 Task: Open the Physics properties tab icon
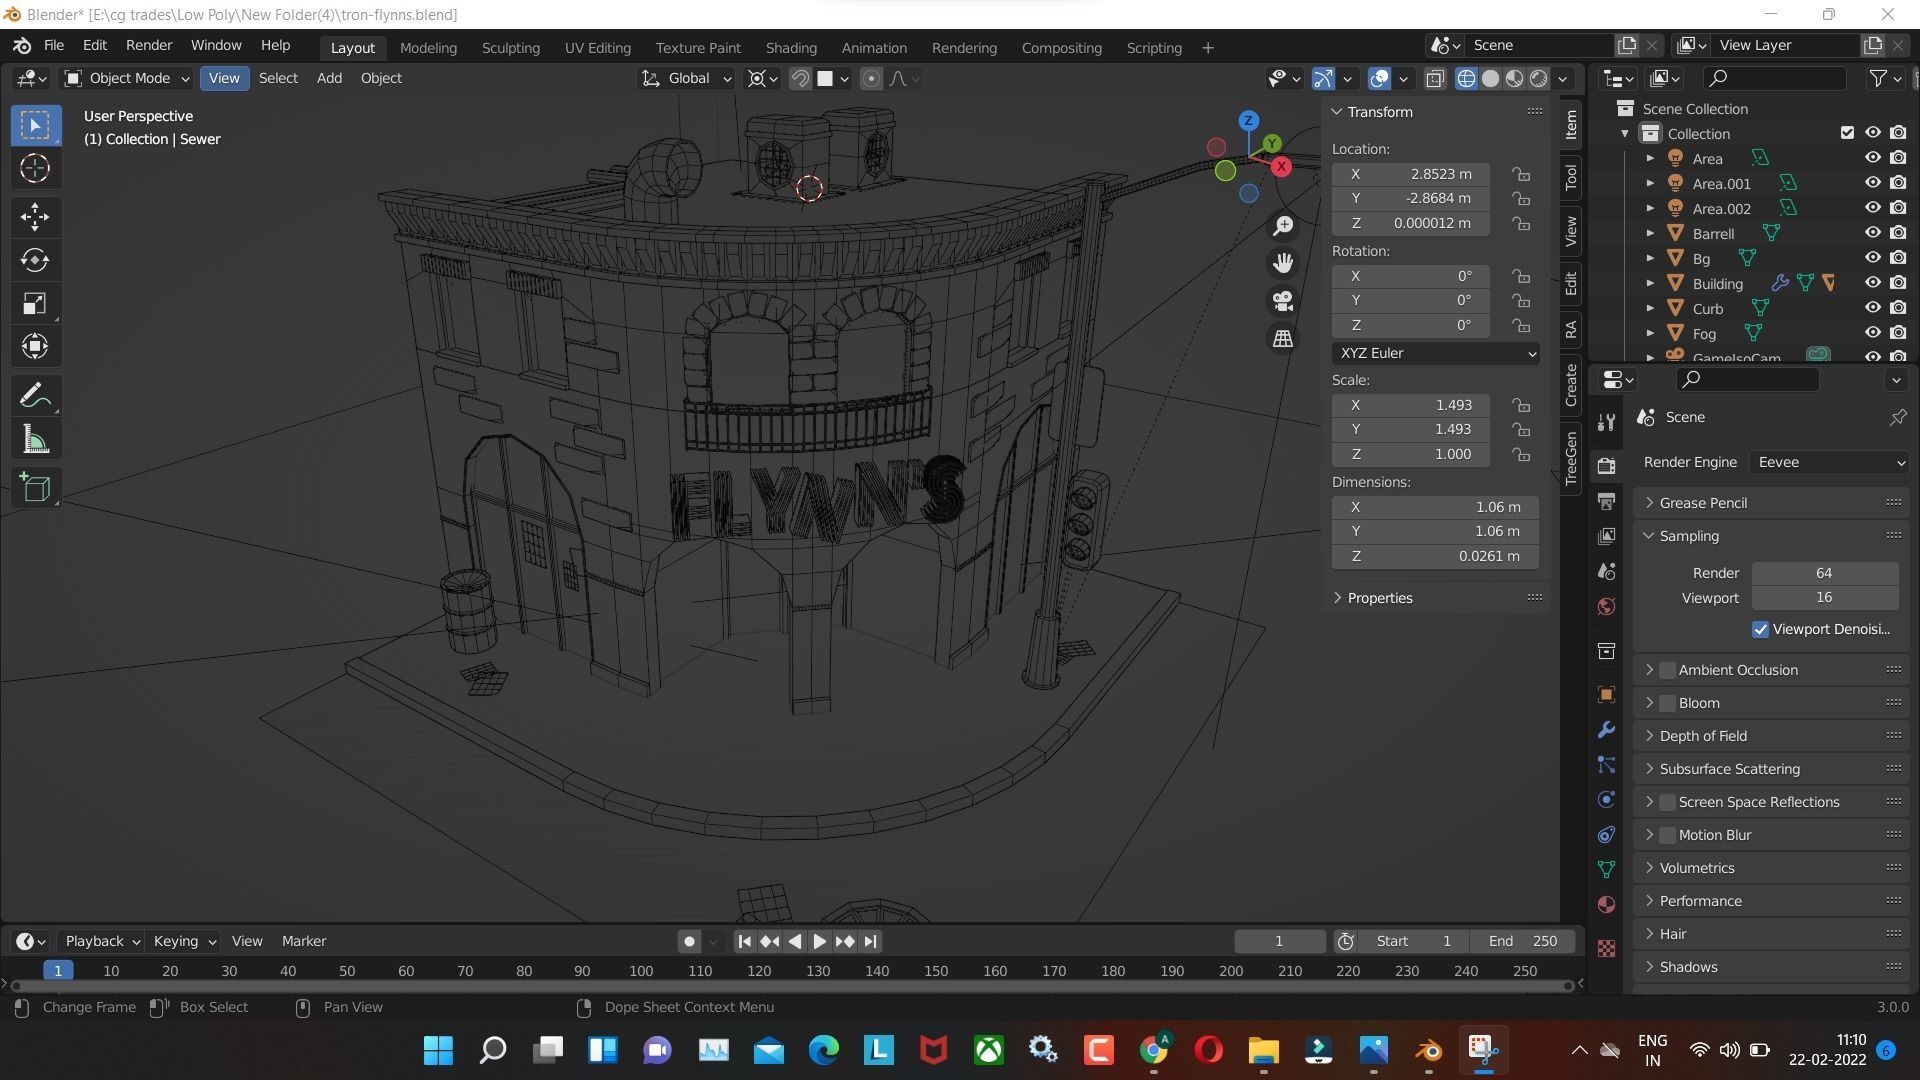tap(1606, 799)
